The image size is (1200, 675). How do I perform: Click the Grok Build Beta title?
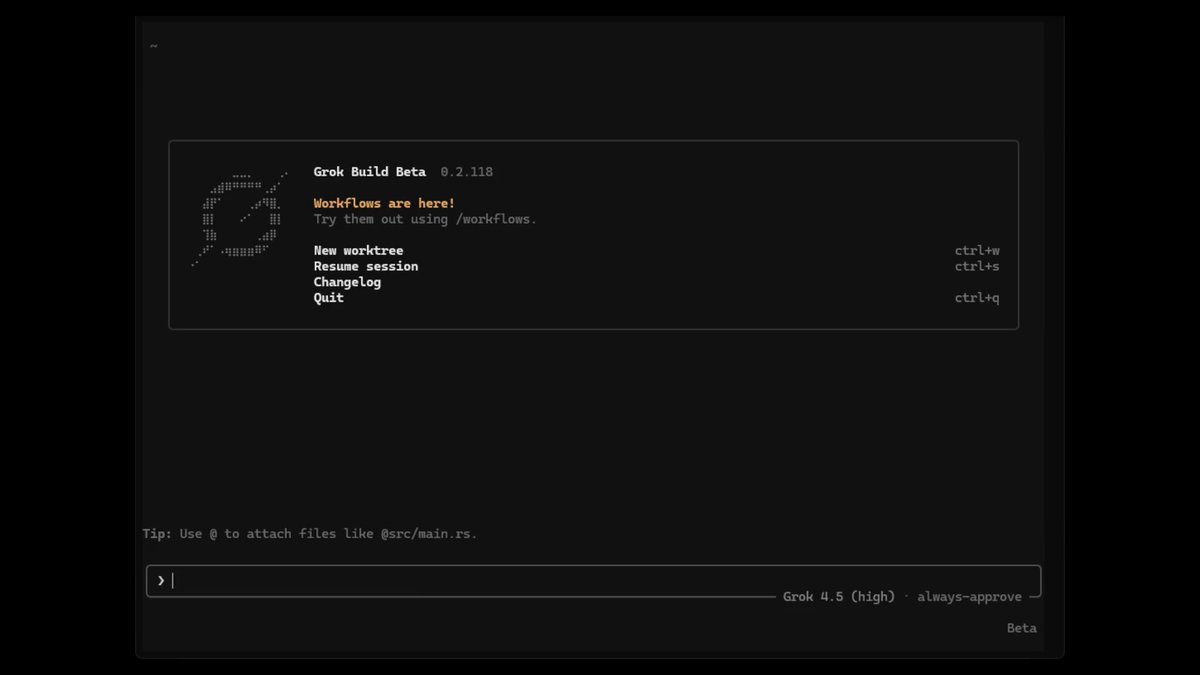(x=369, y=172)
